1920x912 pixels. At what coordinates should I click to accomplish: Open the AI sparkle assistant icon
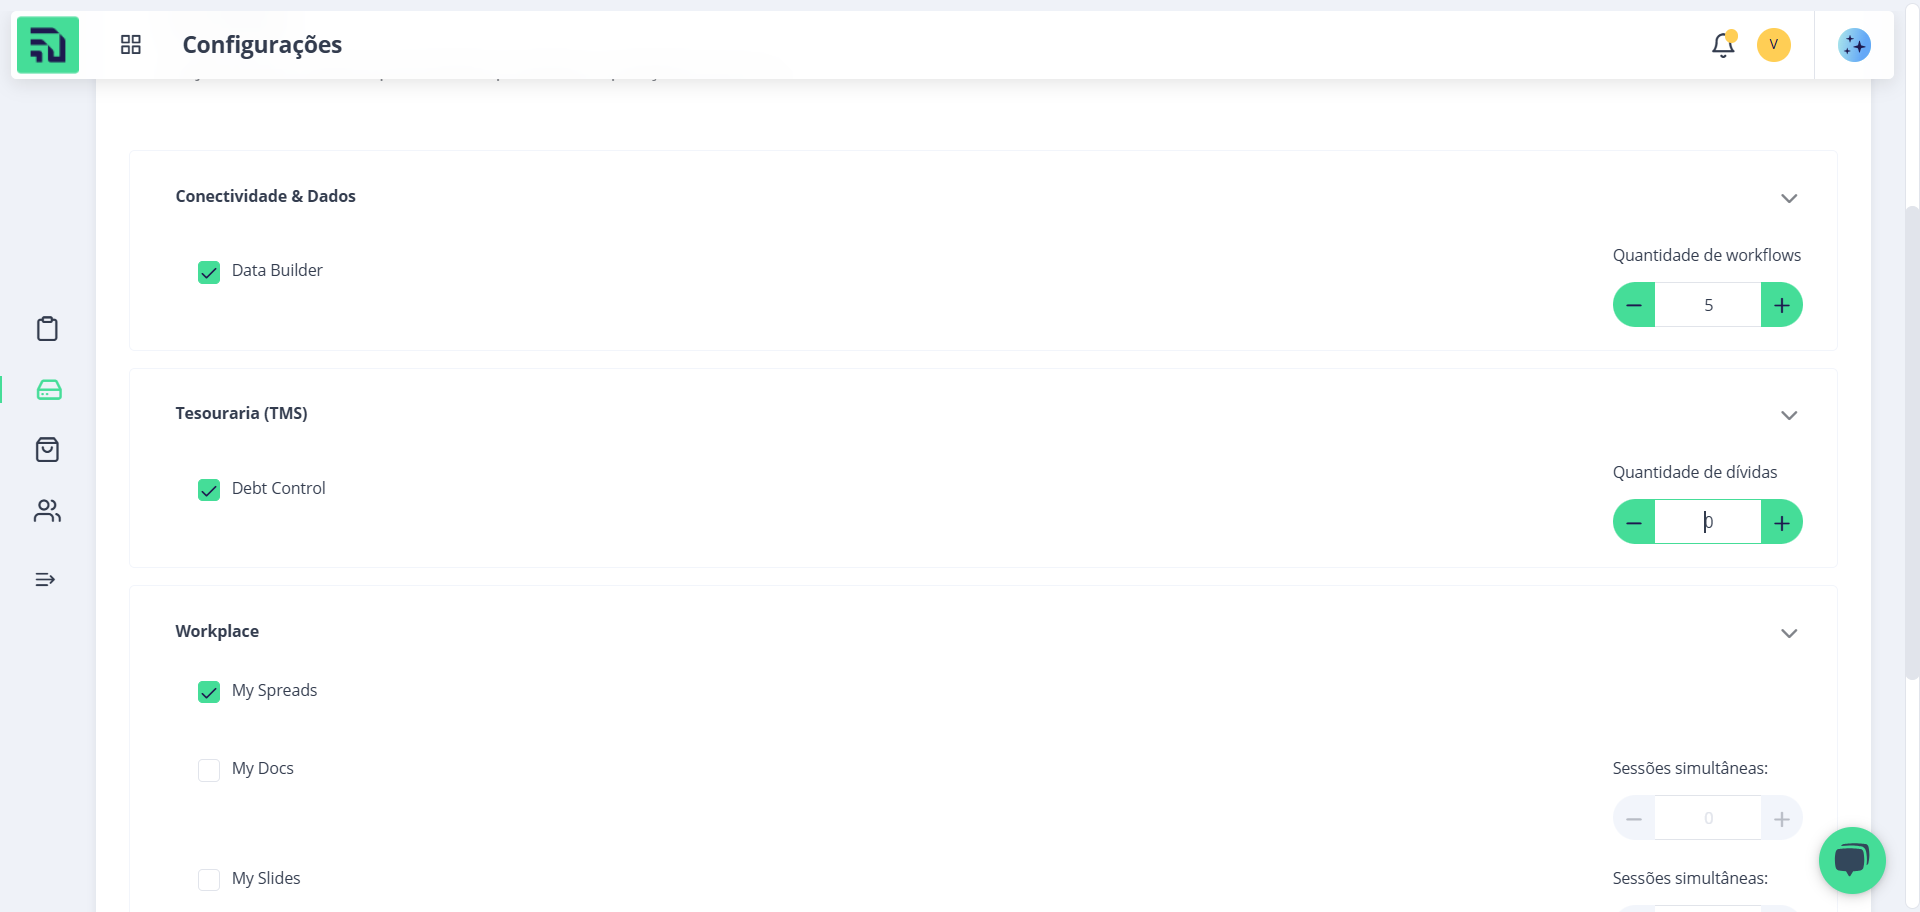pos(1854,45)
